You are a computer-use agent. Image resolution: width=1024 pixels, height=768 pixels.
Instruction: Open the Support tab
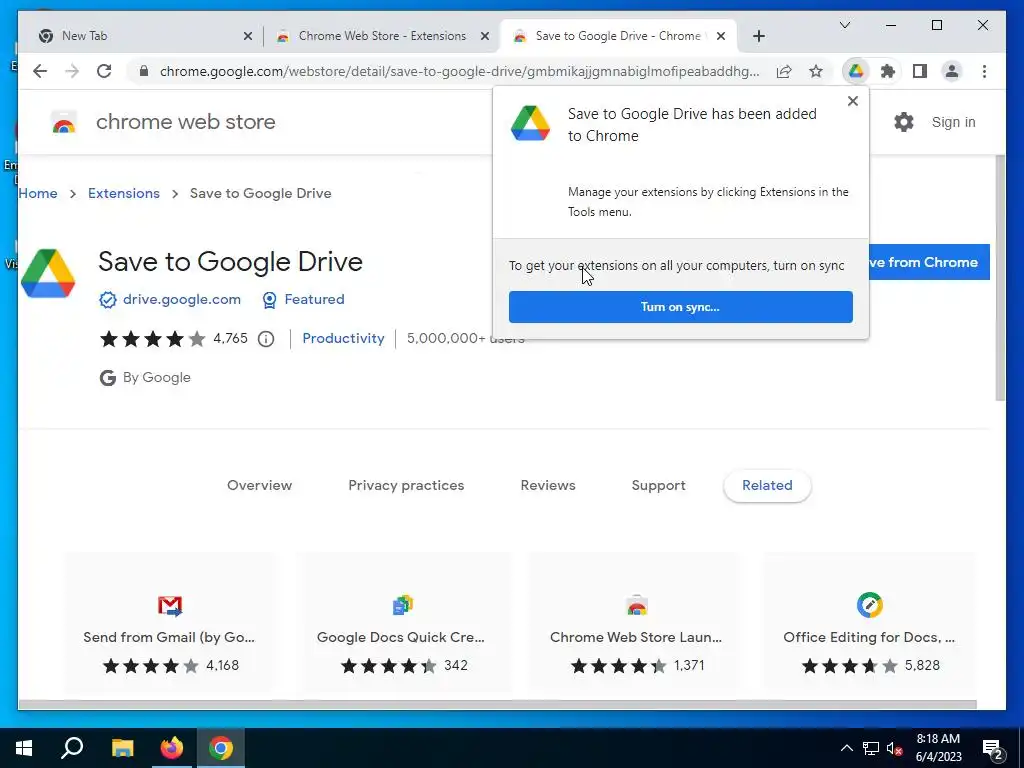[x=658, y=485]
